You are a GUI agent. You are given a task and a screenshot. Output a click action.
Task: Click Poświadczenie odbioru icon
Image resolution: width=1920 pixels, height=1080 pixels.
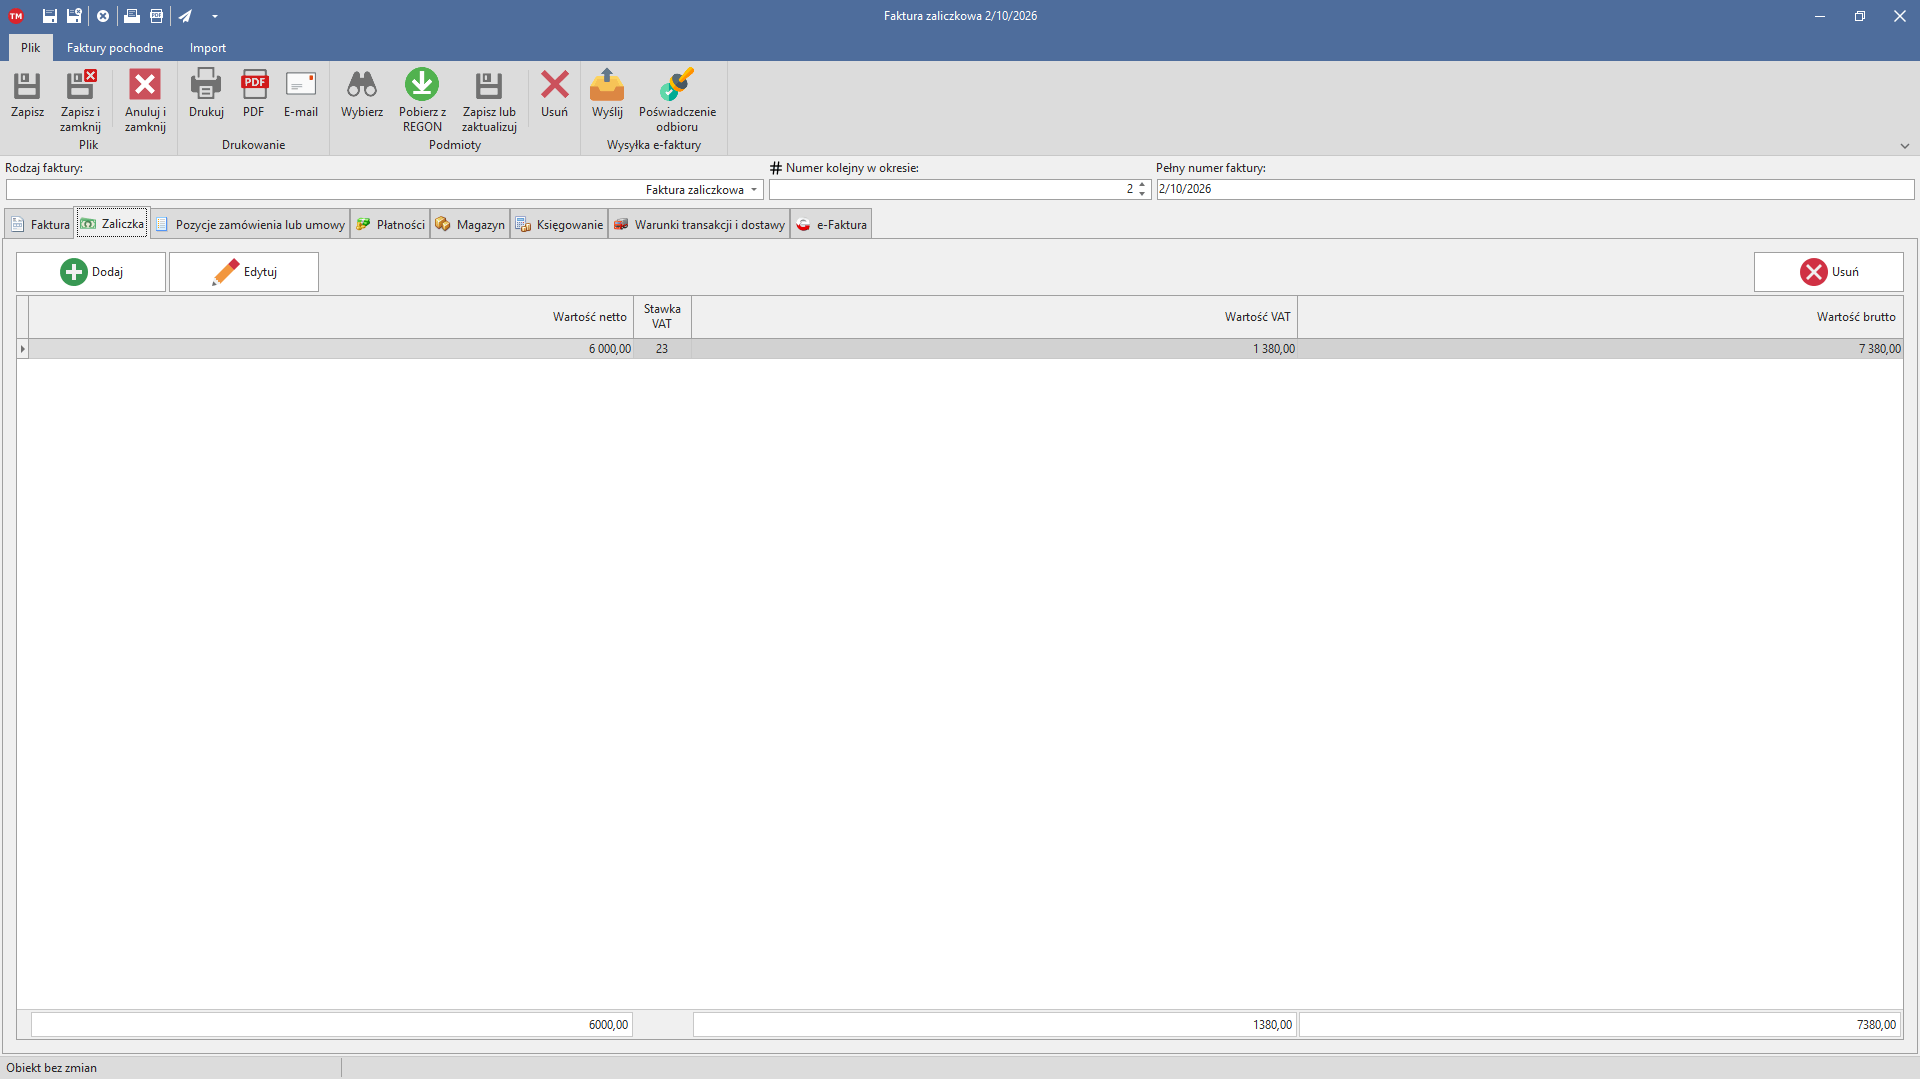click(x=677, y=85)
